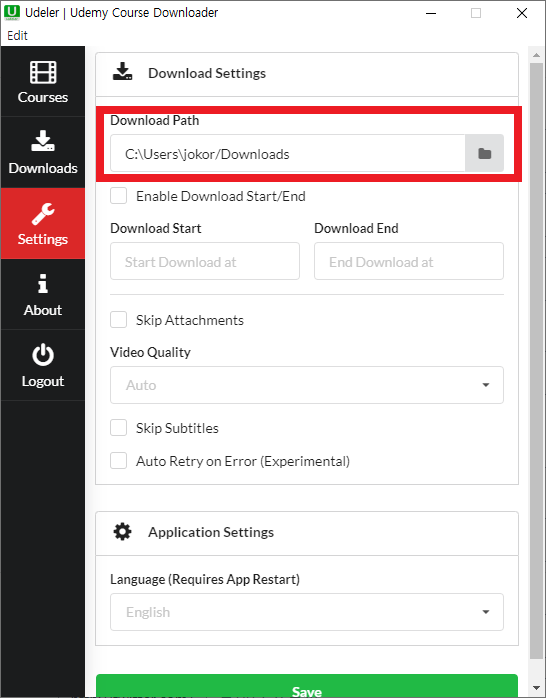Click the Logout power icon
The width and height of the screenshot is (546, 698).
(x=43, y=355)
